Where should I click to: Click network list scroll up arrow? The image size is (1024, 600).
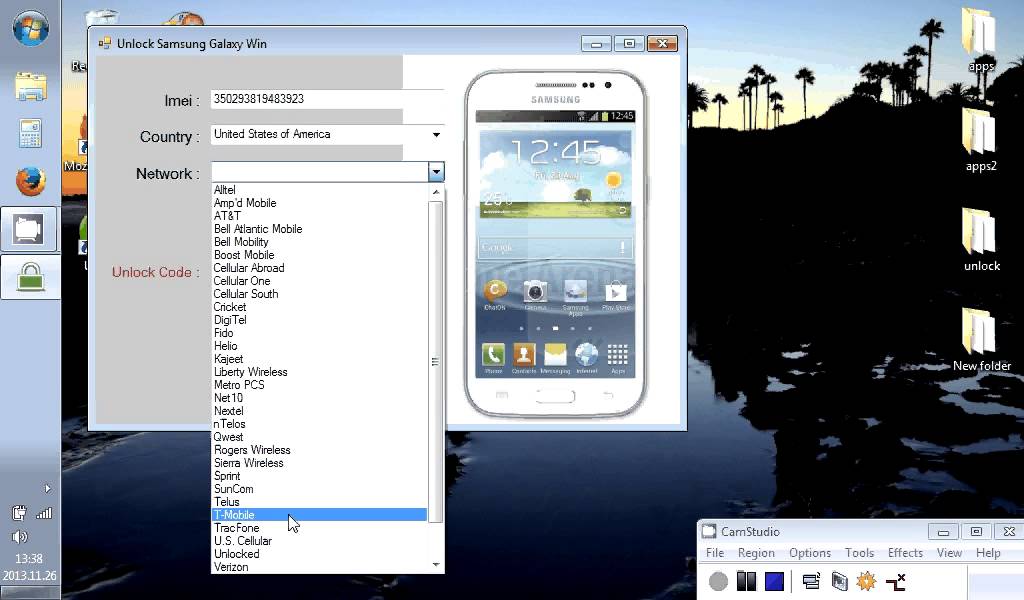pos(436,192)
